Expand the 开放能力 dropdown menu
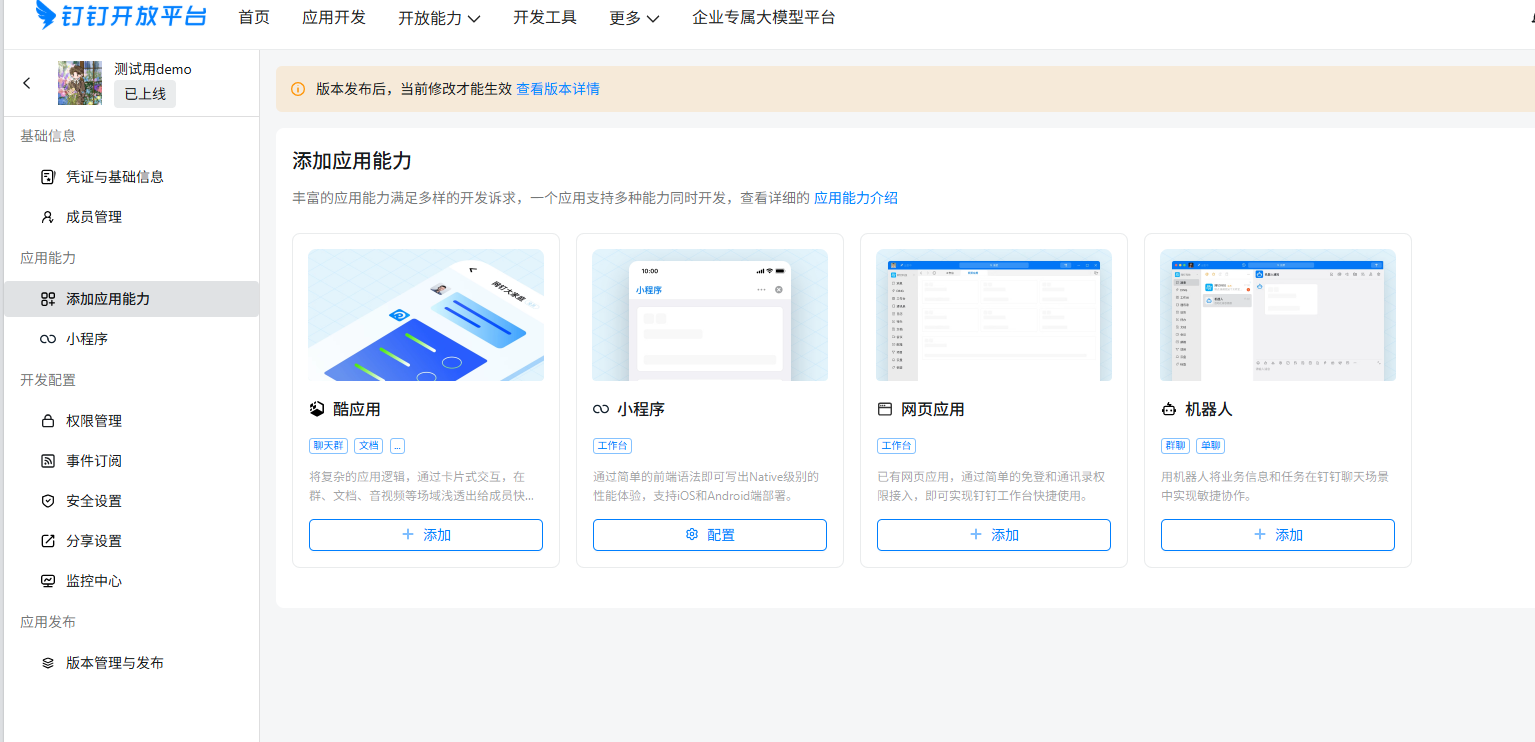This screenshot has width=1535, height=742. tap(439, 17)
